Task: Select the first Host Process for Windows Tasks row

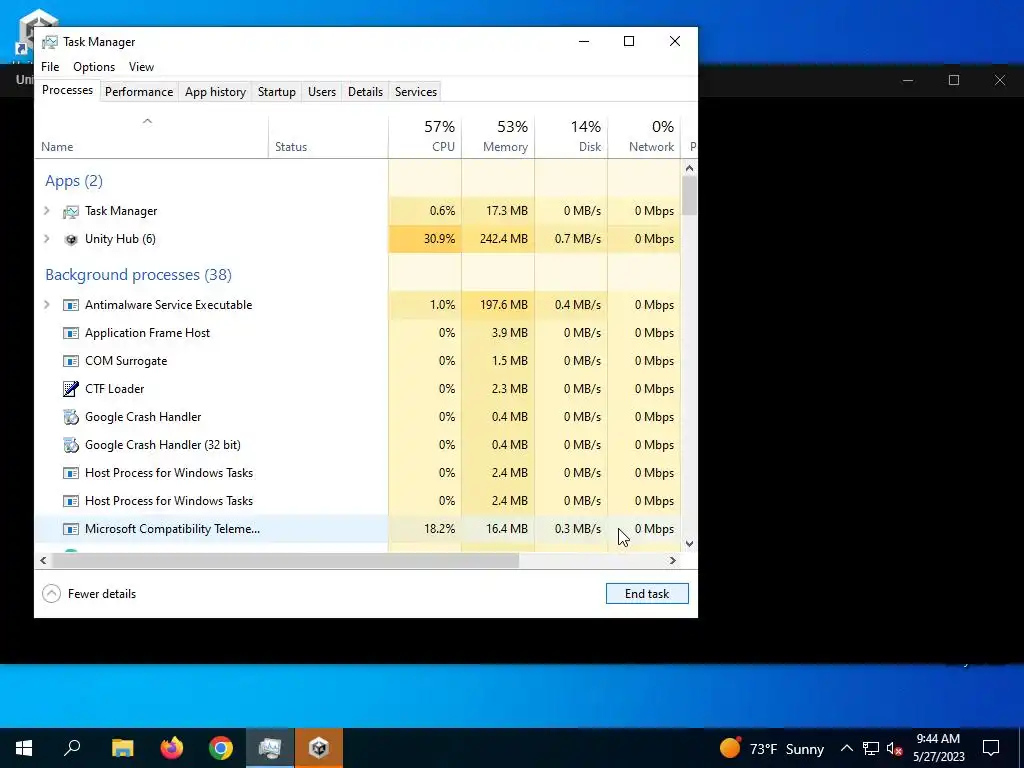Action: (357, 473)
